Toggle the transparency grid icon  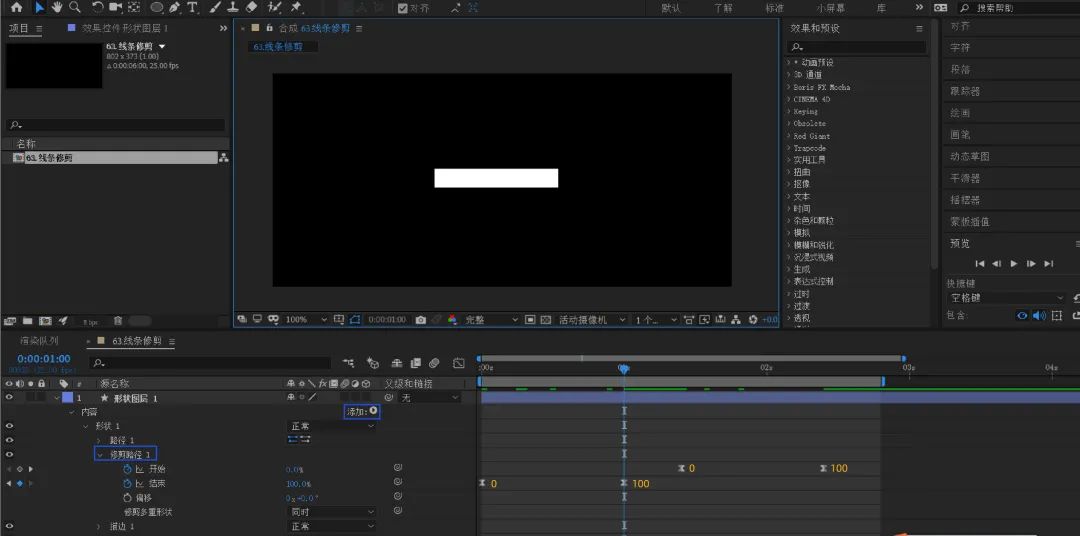click(x=546, y=320)
